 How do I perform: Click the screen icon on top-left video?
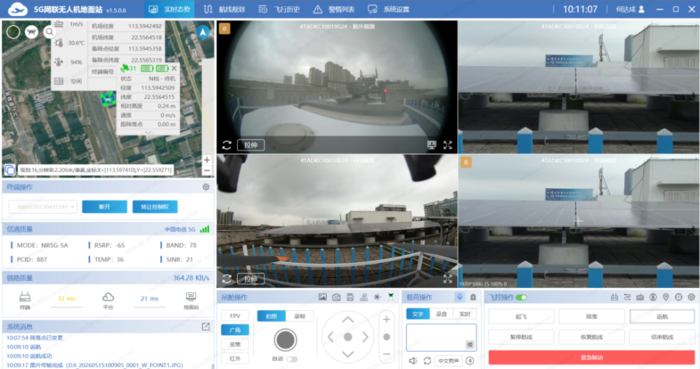pyautogui.click(x=431, y=145)
